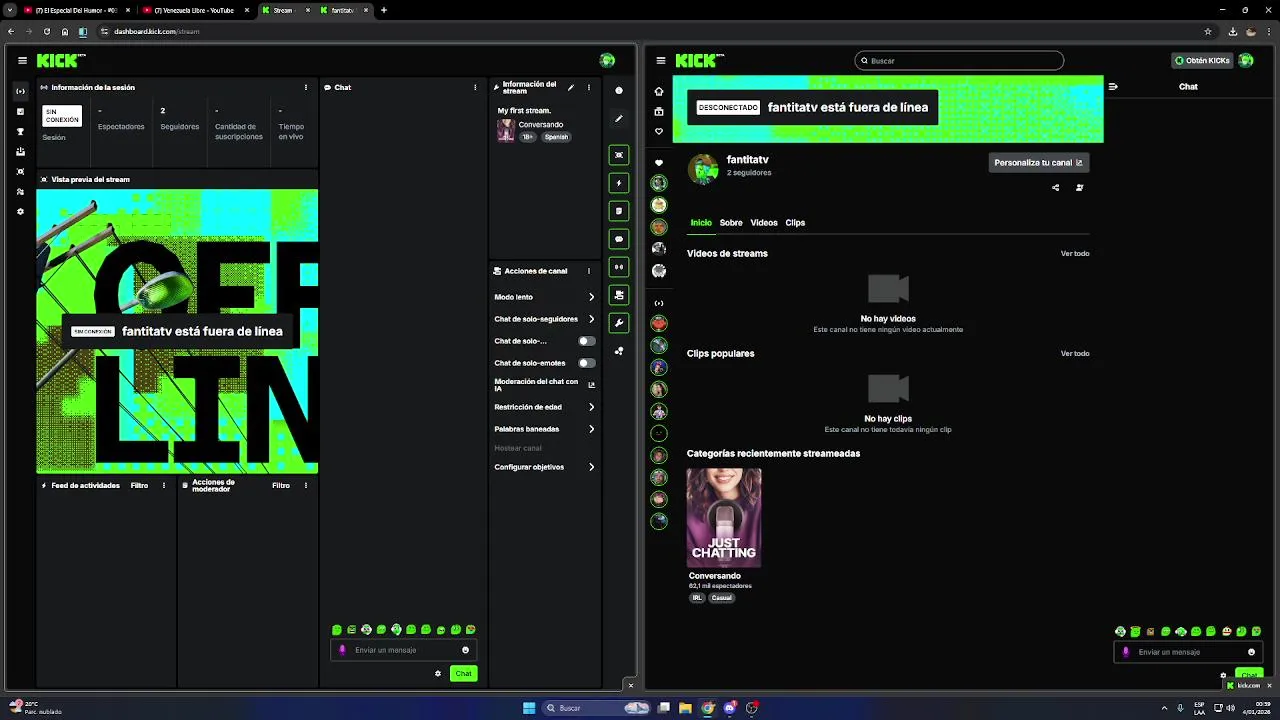
Task: Click the green lightning bolt icon in right toolbar
Action: [619, 183]
